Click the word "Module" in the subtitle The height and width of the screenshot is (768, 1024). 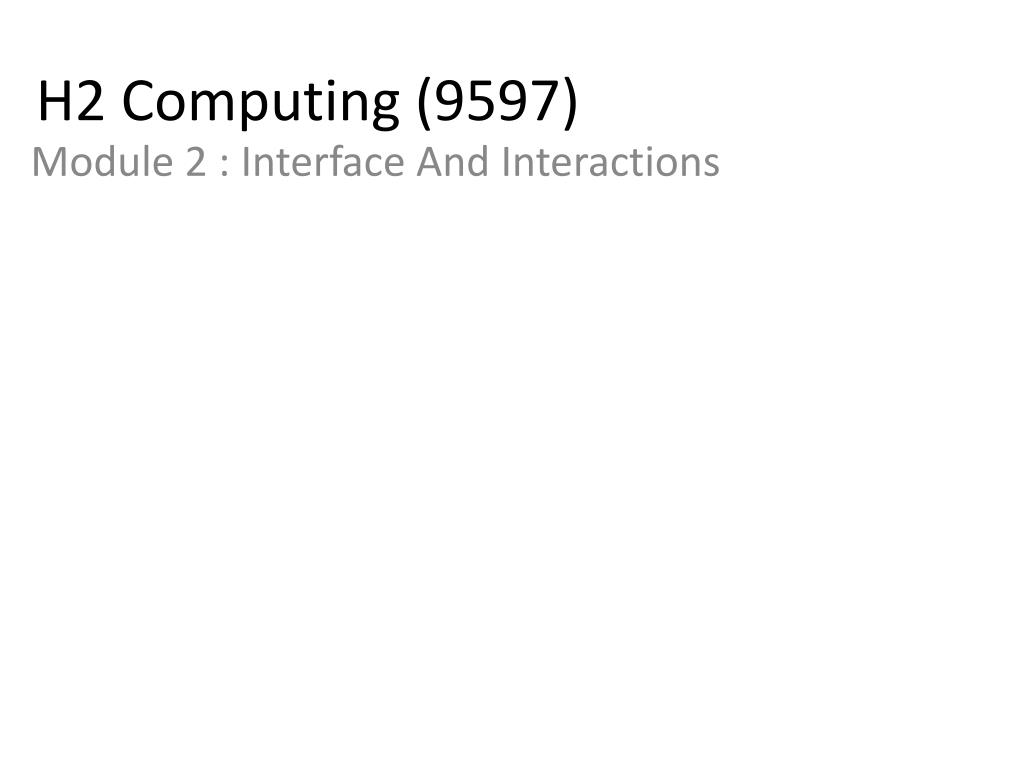[102, 162]
